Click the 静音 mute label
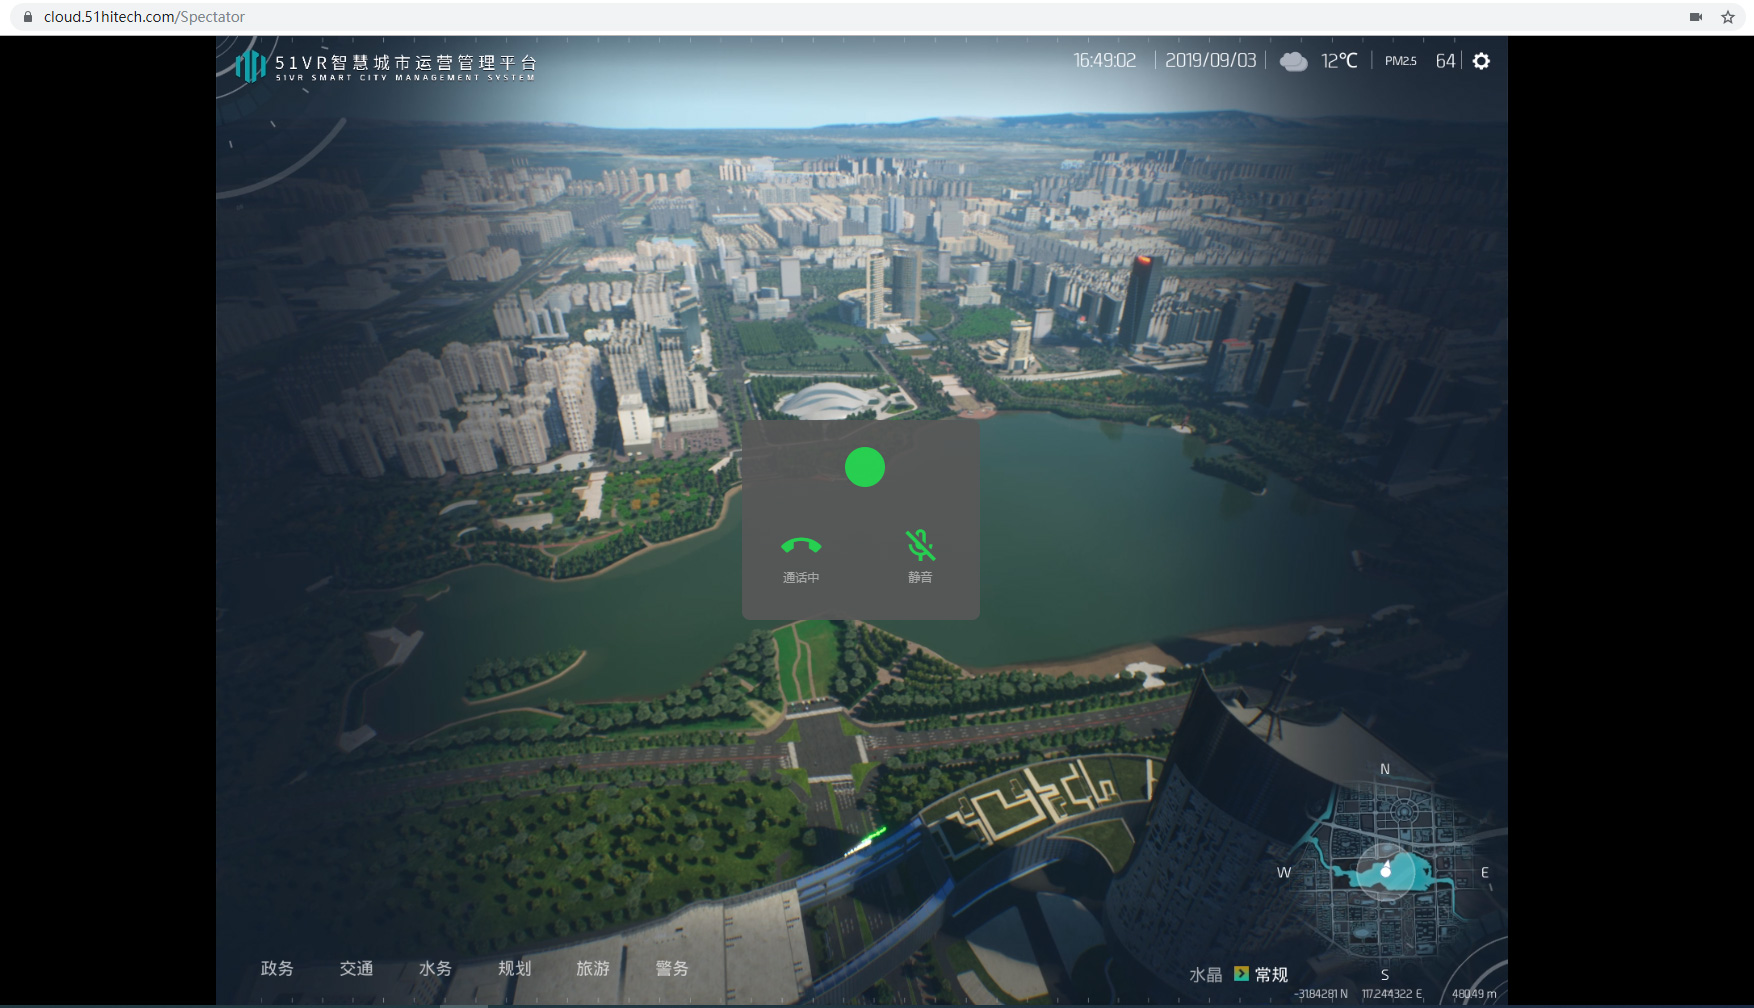The image size is (1754, 1008). click(920, 578)
